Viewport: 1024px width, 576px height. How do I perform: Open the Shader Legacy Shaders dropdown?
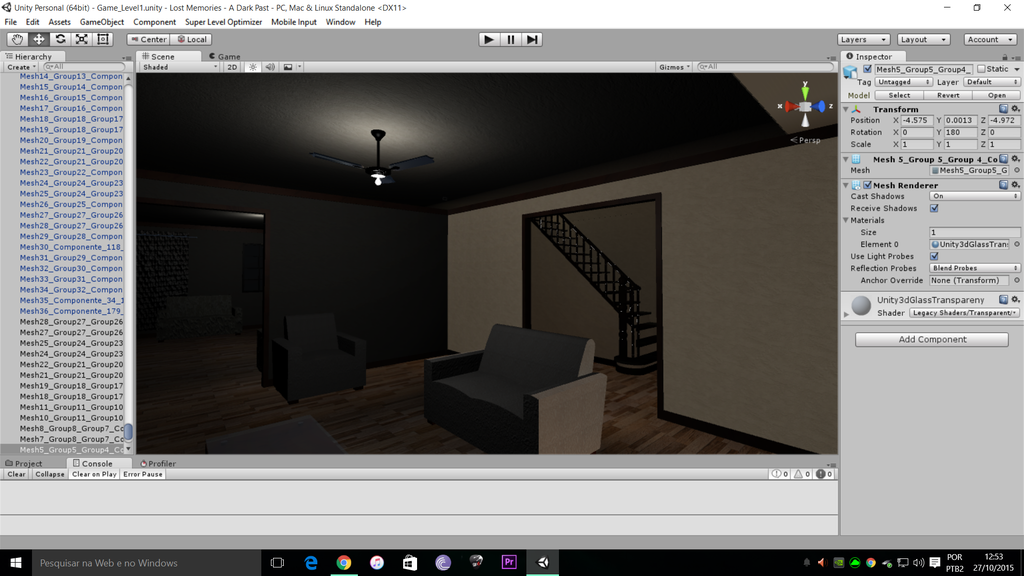click(x=963, y=313)
